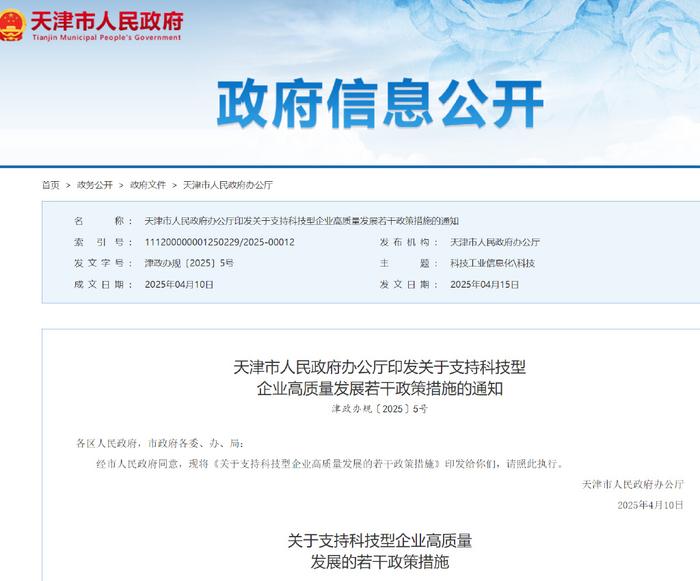Select document number 津政办规〔2025〕5号 in info table

(189, 263)
